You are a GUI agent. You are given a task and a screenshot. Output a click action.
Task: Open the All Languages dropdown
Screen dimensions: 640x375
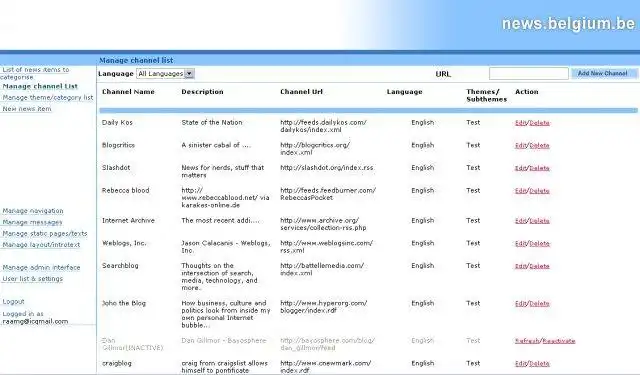coord(165,73)
